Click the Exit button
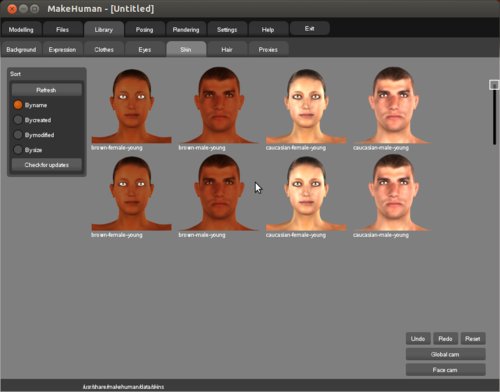The image size is (500, 392). (x=310, y=28)
